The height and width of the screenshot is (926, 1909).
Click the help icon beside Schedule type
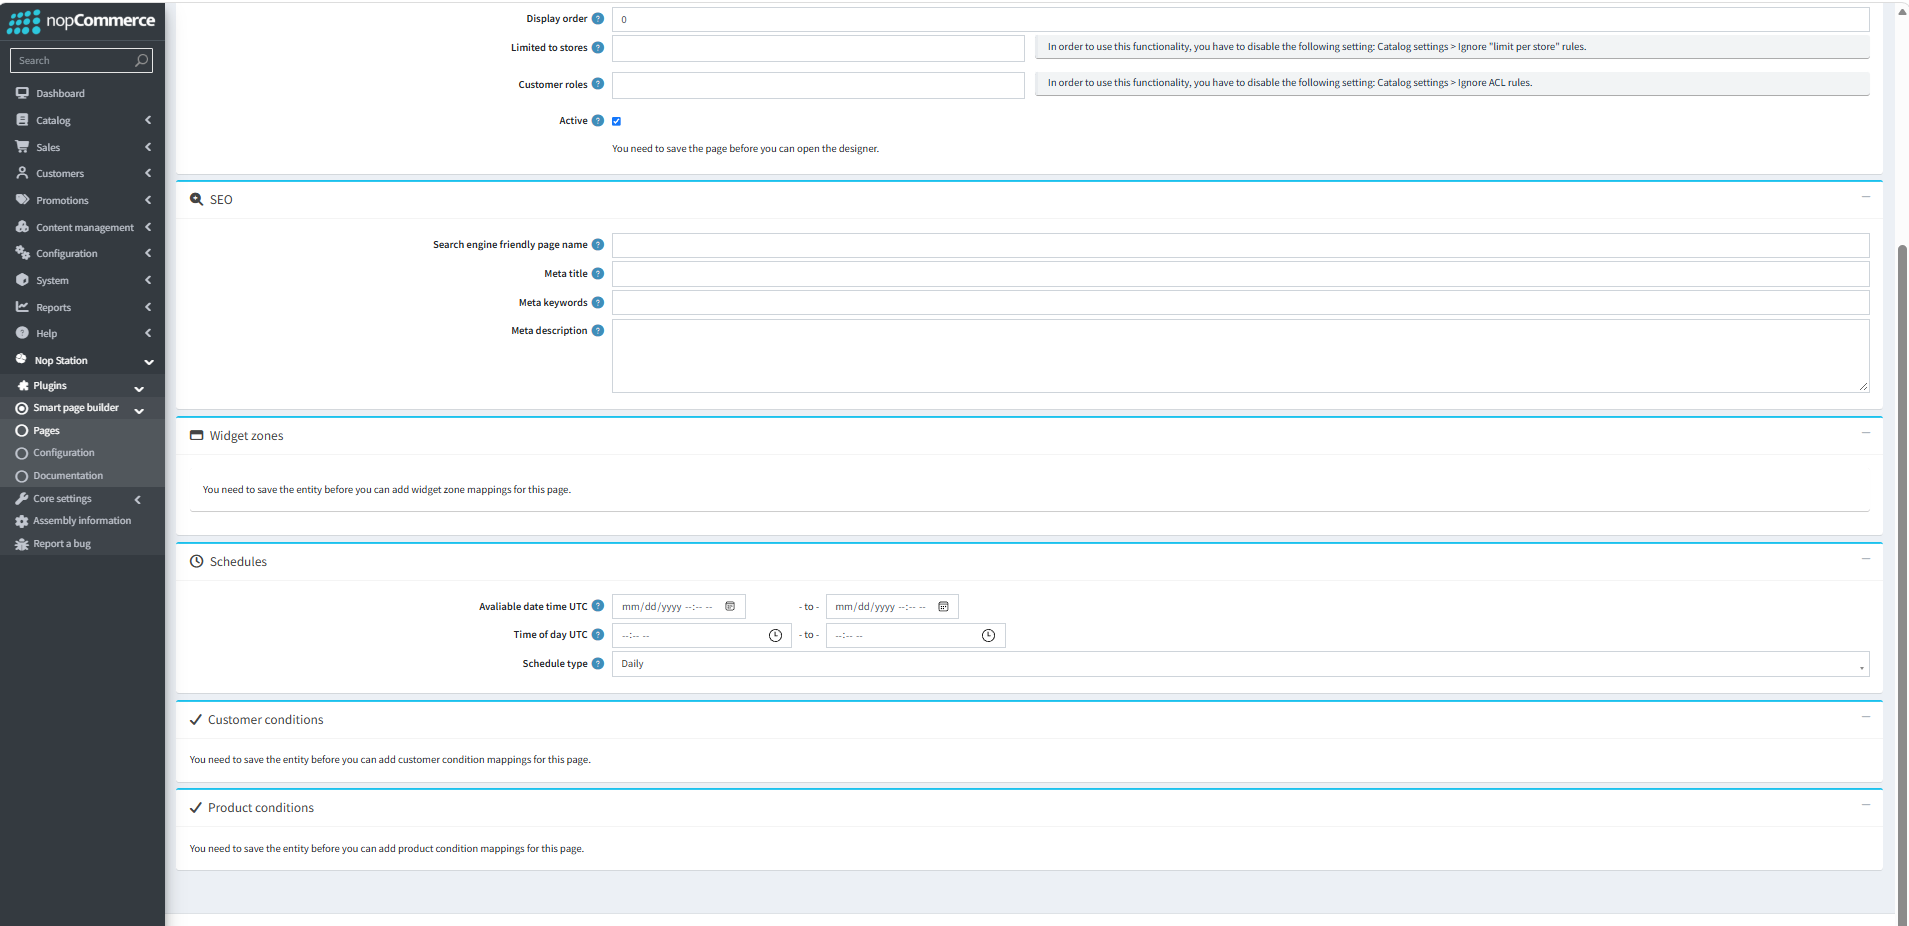(x=598, y=664)
